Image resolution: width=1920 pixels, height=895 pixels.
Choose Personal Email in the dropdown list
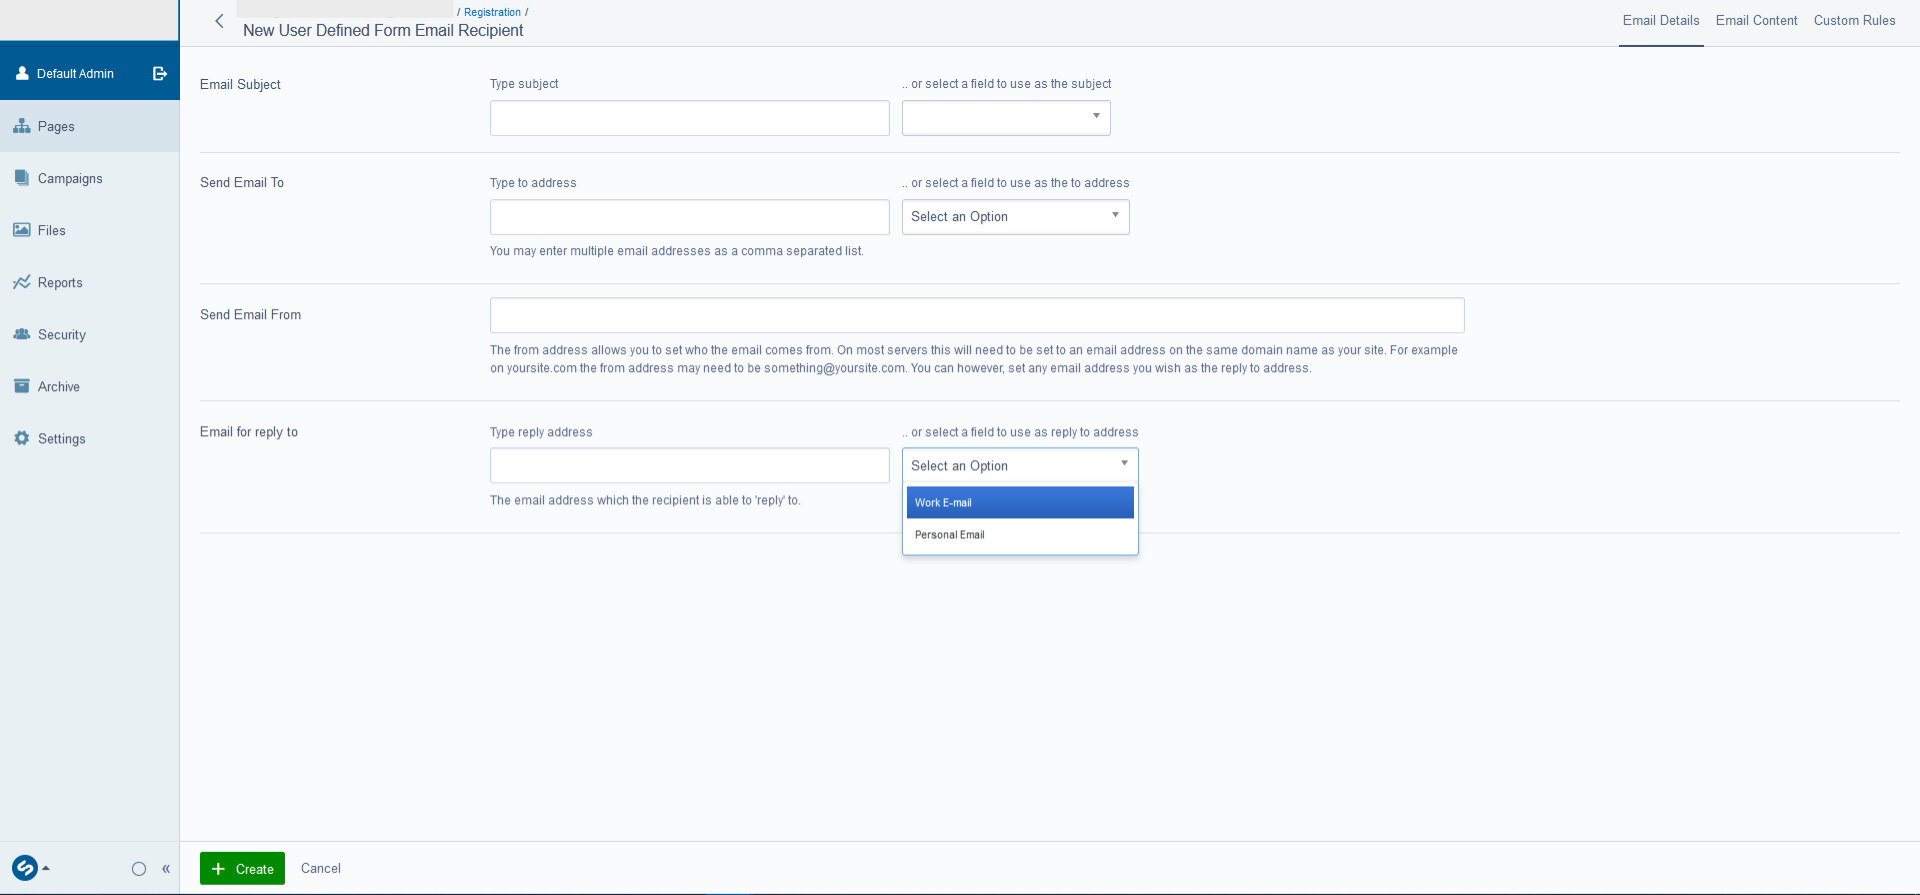[1019, 535]
